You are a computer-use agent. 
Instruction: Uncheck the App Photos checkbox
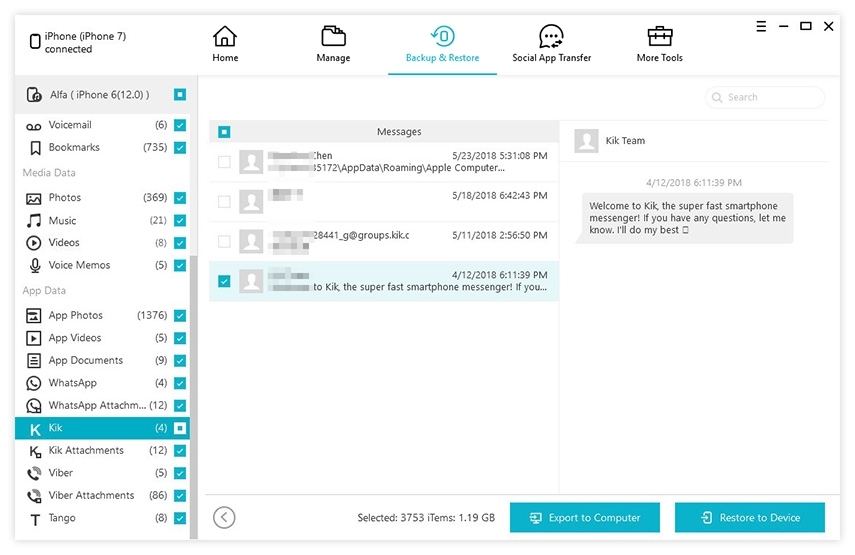pos(180,316)
